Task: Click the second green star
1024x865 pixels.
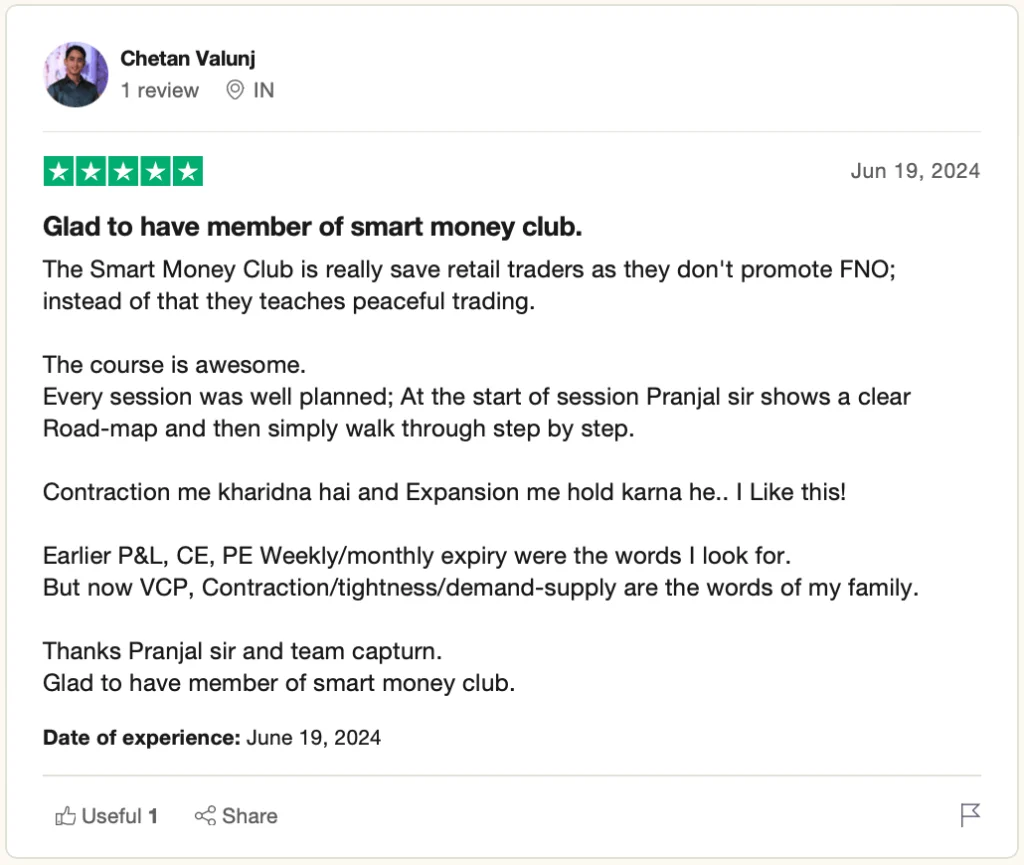Action: pos(91,172)
